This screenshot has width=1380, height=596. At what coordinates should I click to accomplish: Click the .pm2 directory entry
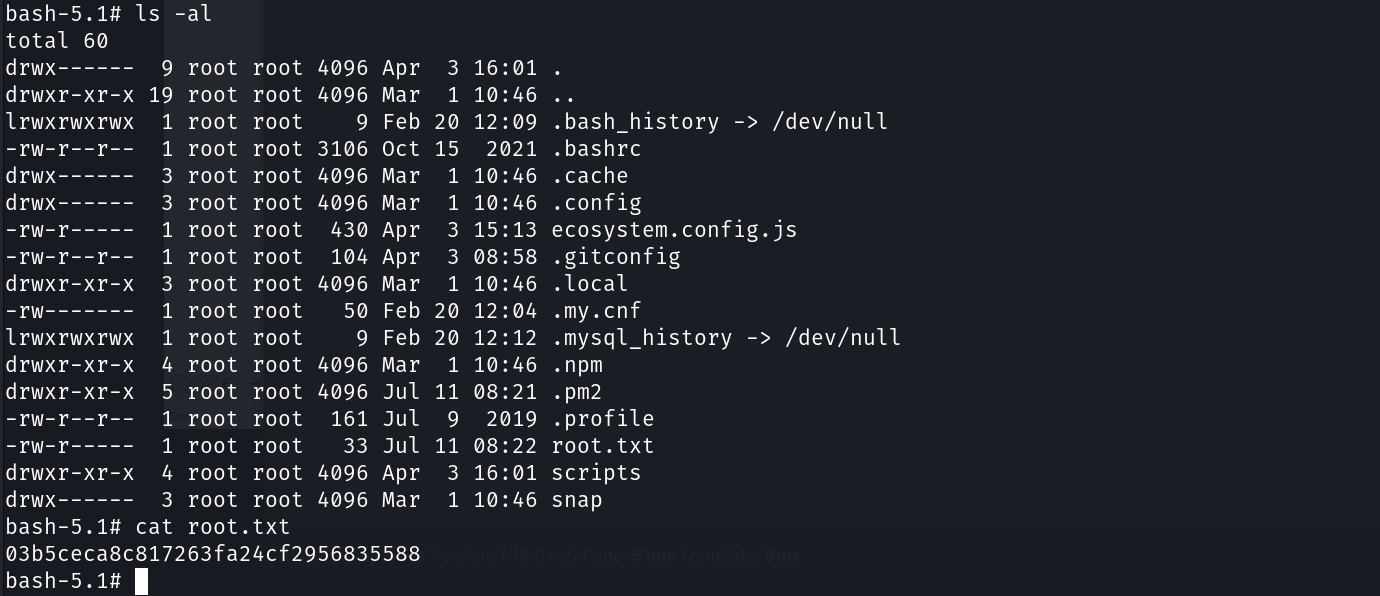tap(577, 392)
